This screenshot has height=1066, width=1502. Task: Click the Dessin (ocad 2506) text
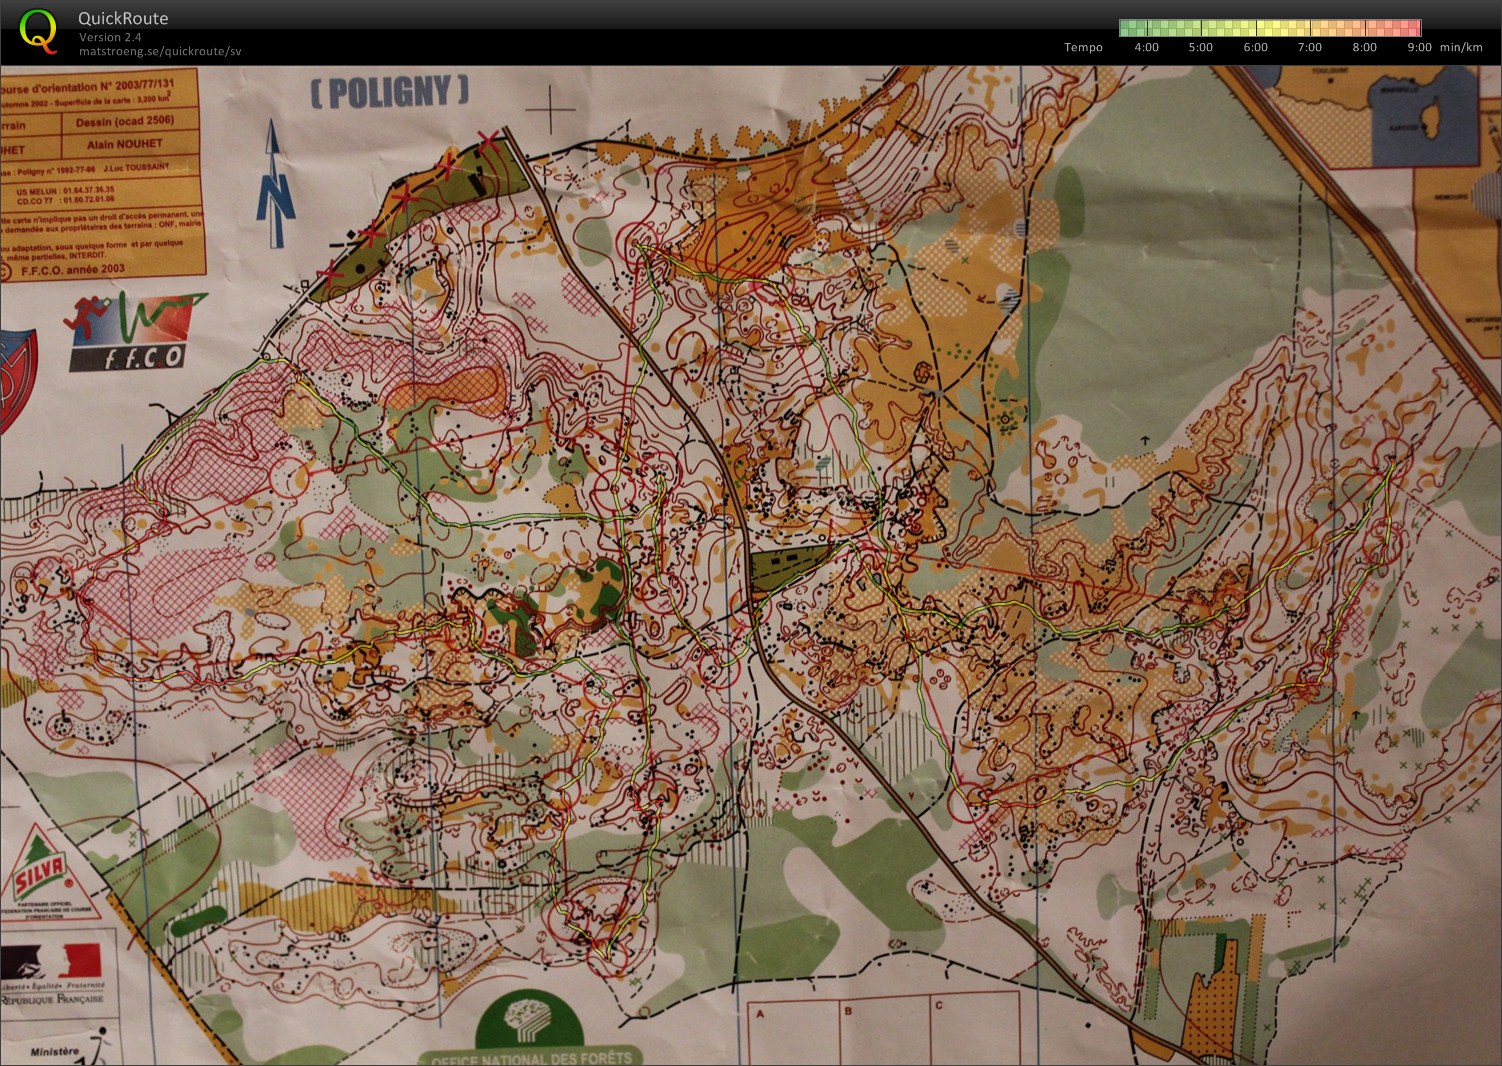[x=124, y=121]
